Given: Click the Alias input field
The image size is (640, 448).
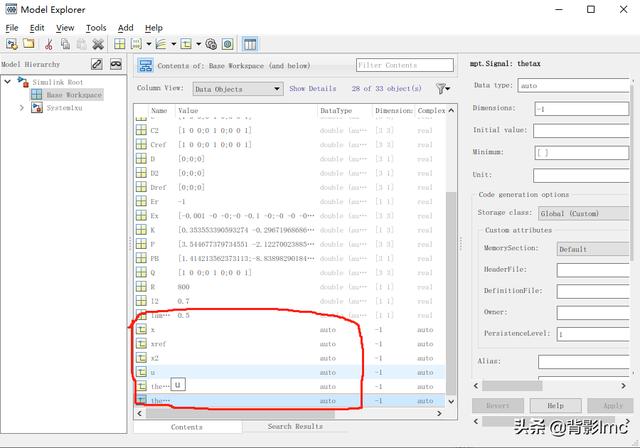Looking at the screenshot, I should (x=584, y=362).
